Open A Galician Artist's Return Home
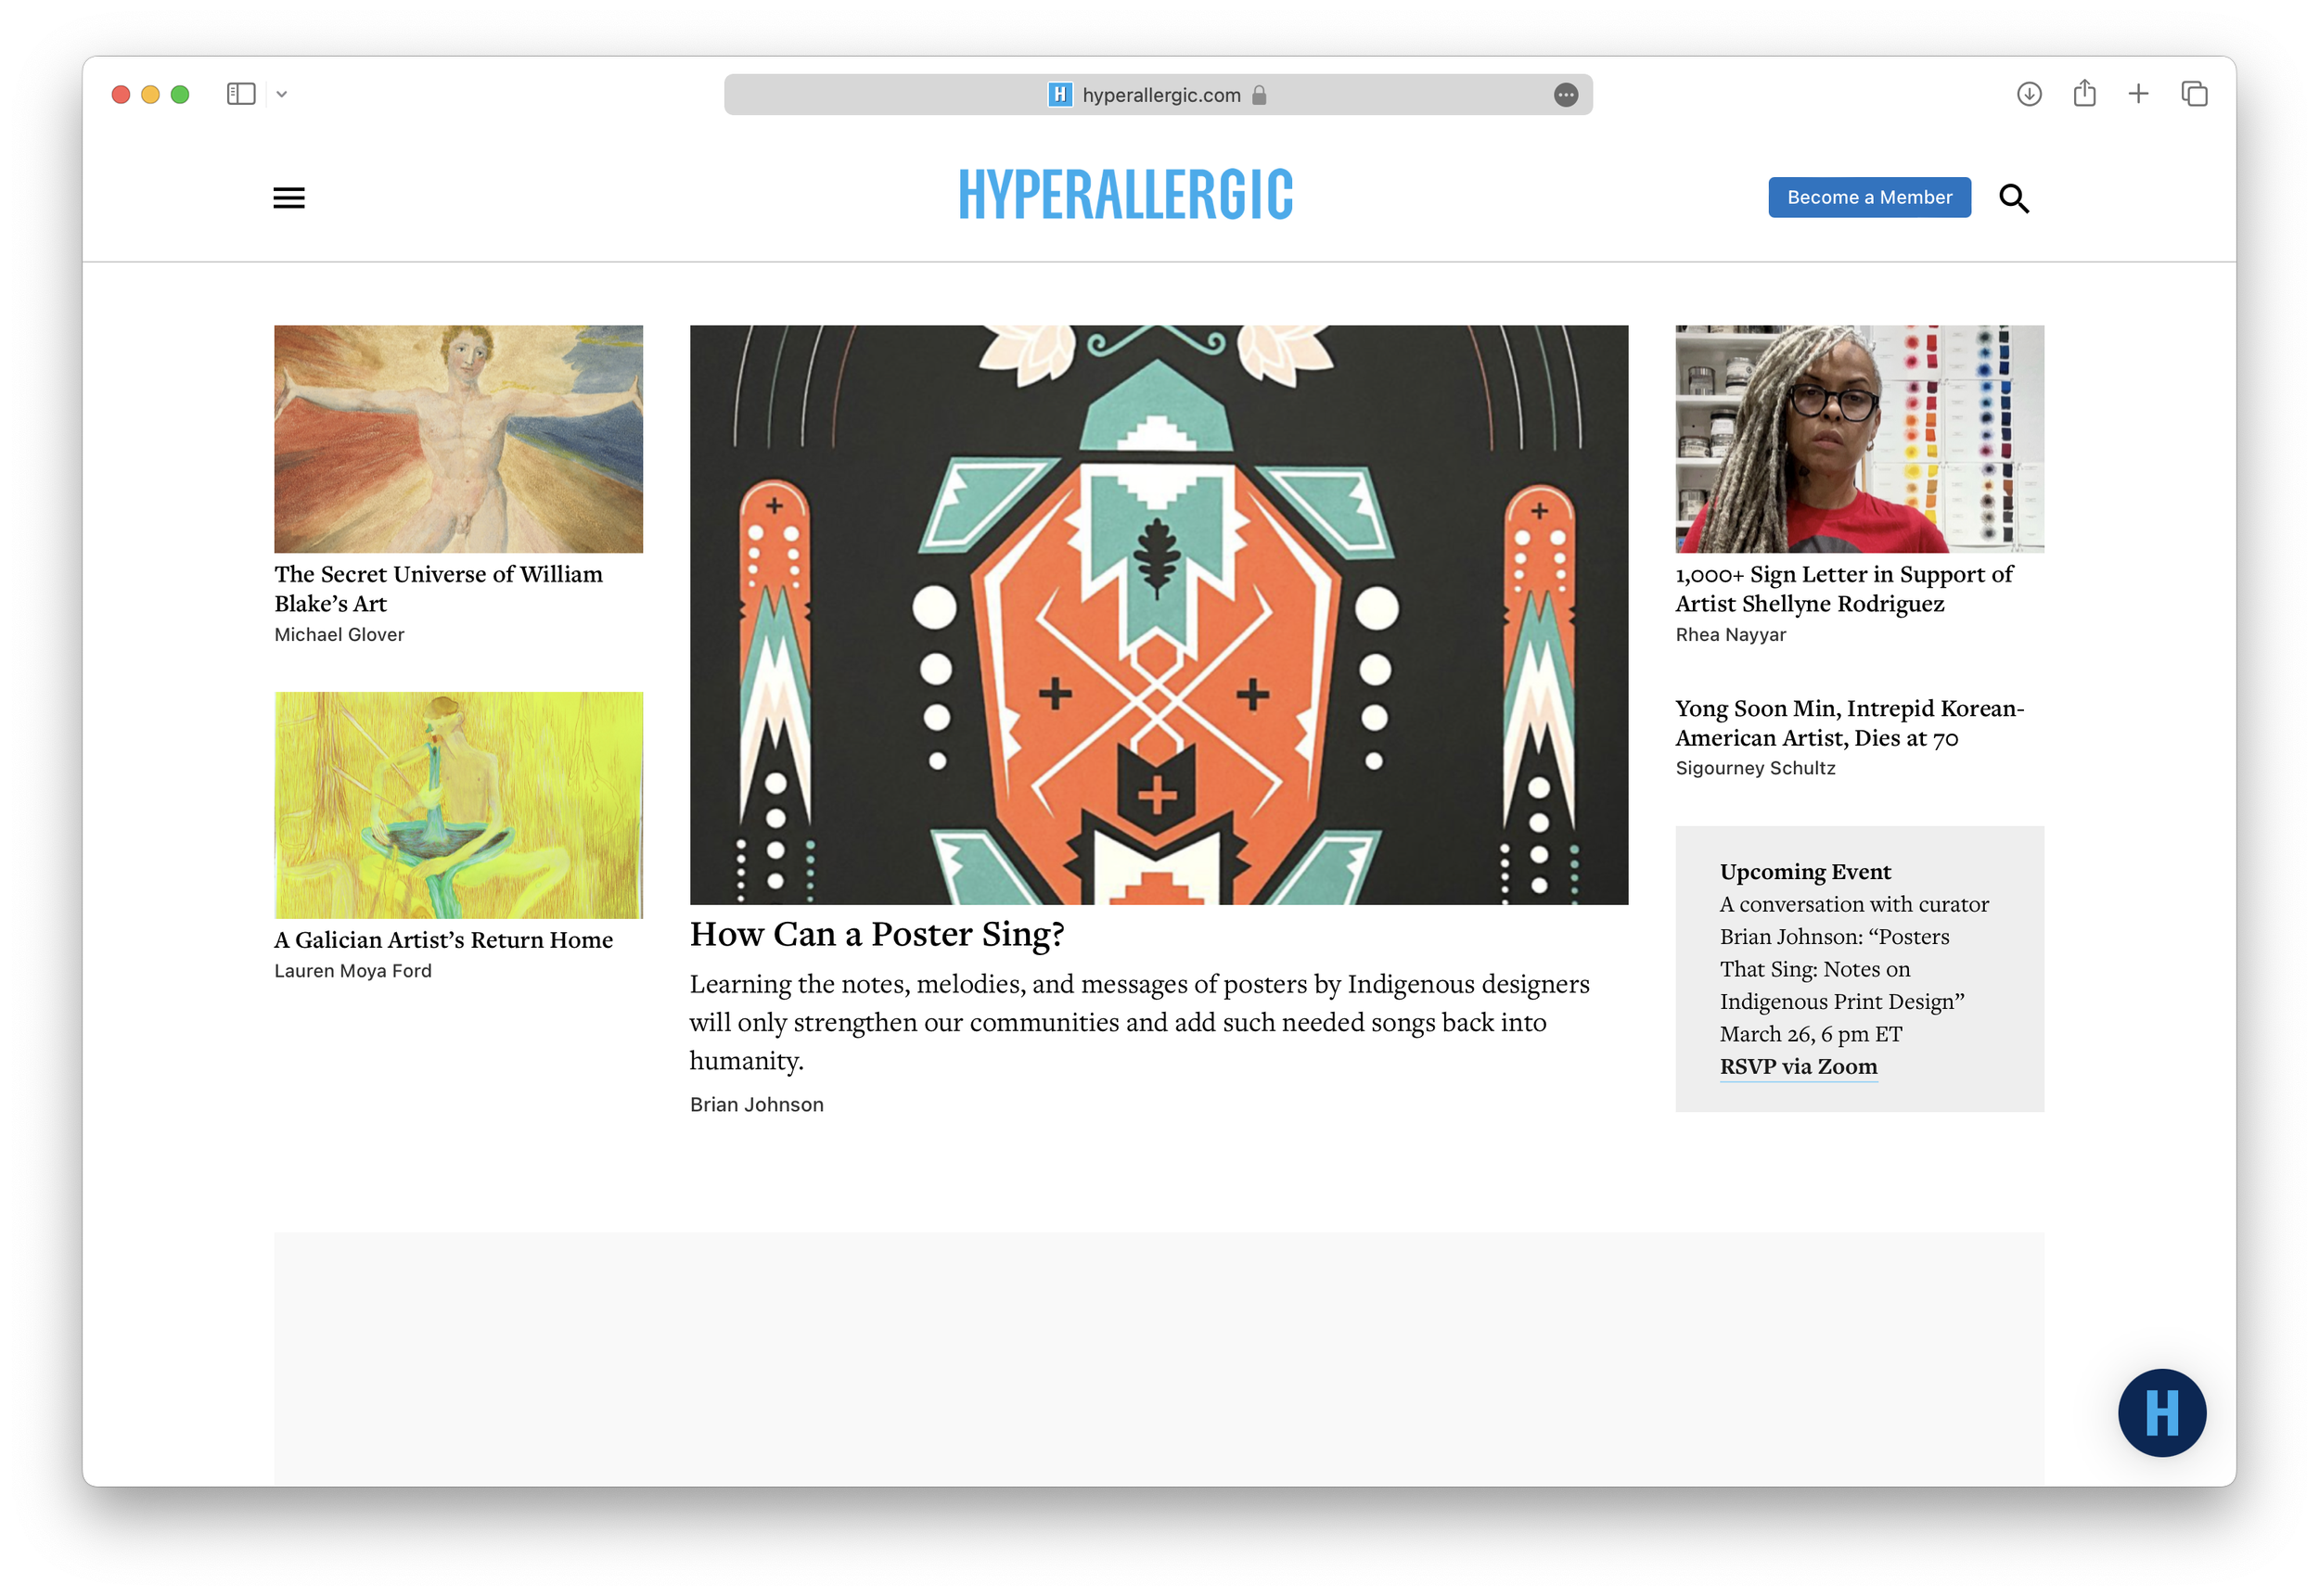Viewport: 2319px width, 1596px height. 443,939
